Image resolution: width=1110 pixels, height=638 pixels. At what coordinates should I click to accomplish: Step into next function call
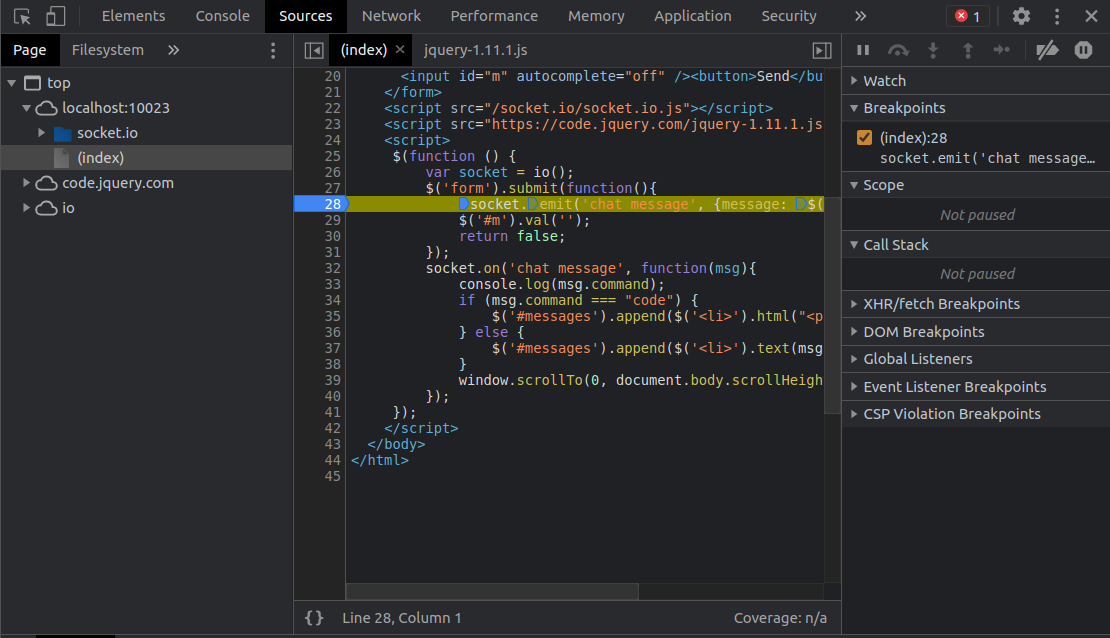click(x=933, y=50)
